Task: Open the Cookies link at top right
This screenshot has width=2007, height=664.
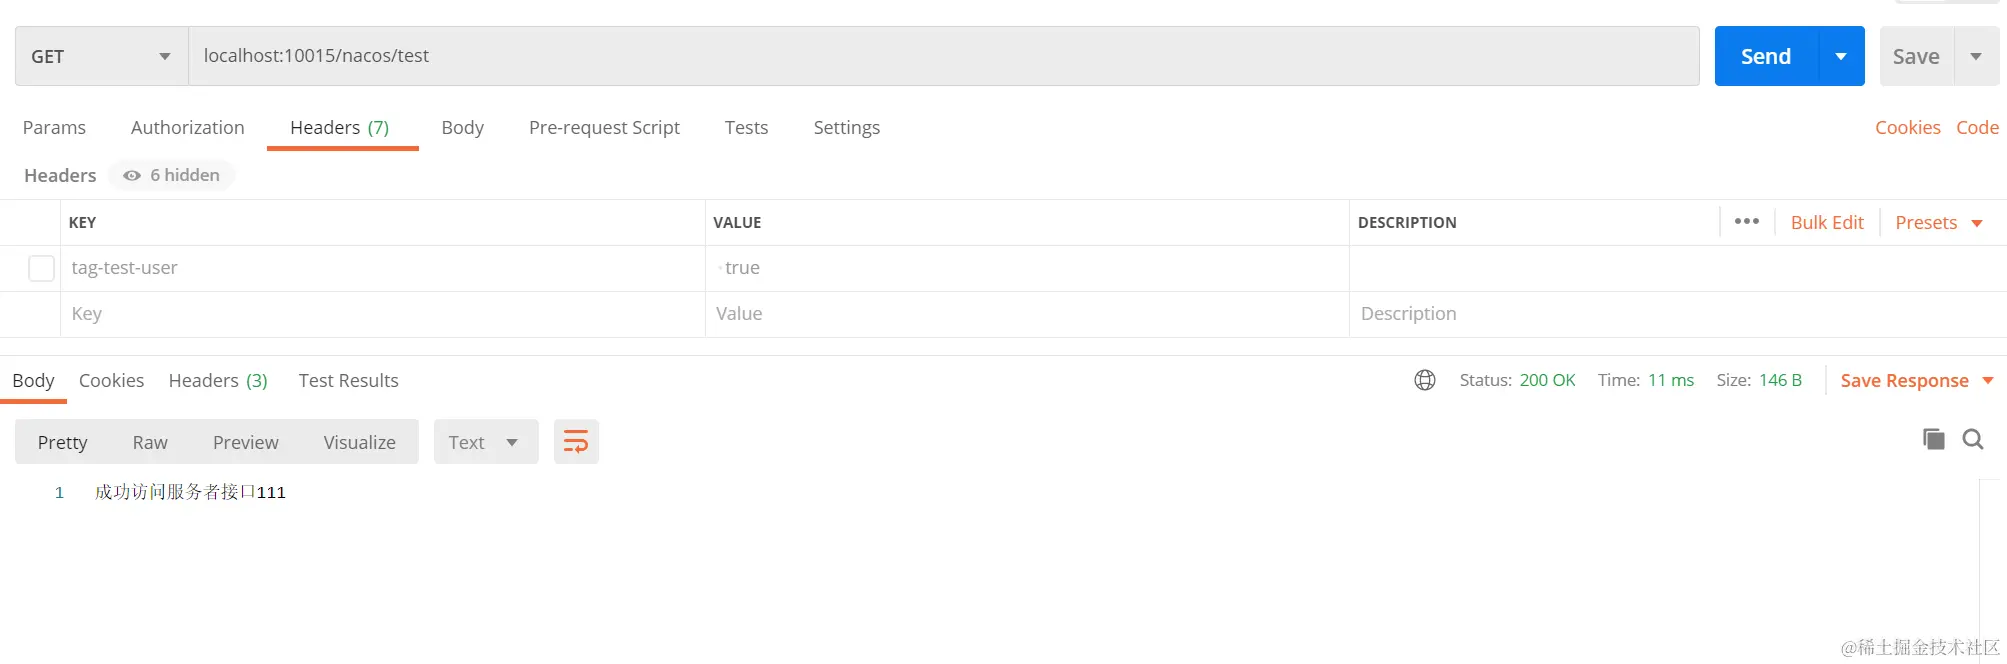Action: 1907,127
